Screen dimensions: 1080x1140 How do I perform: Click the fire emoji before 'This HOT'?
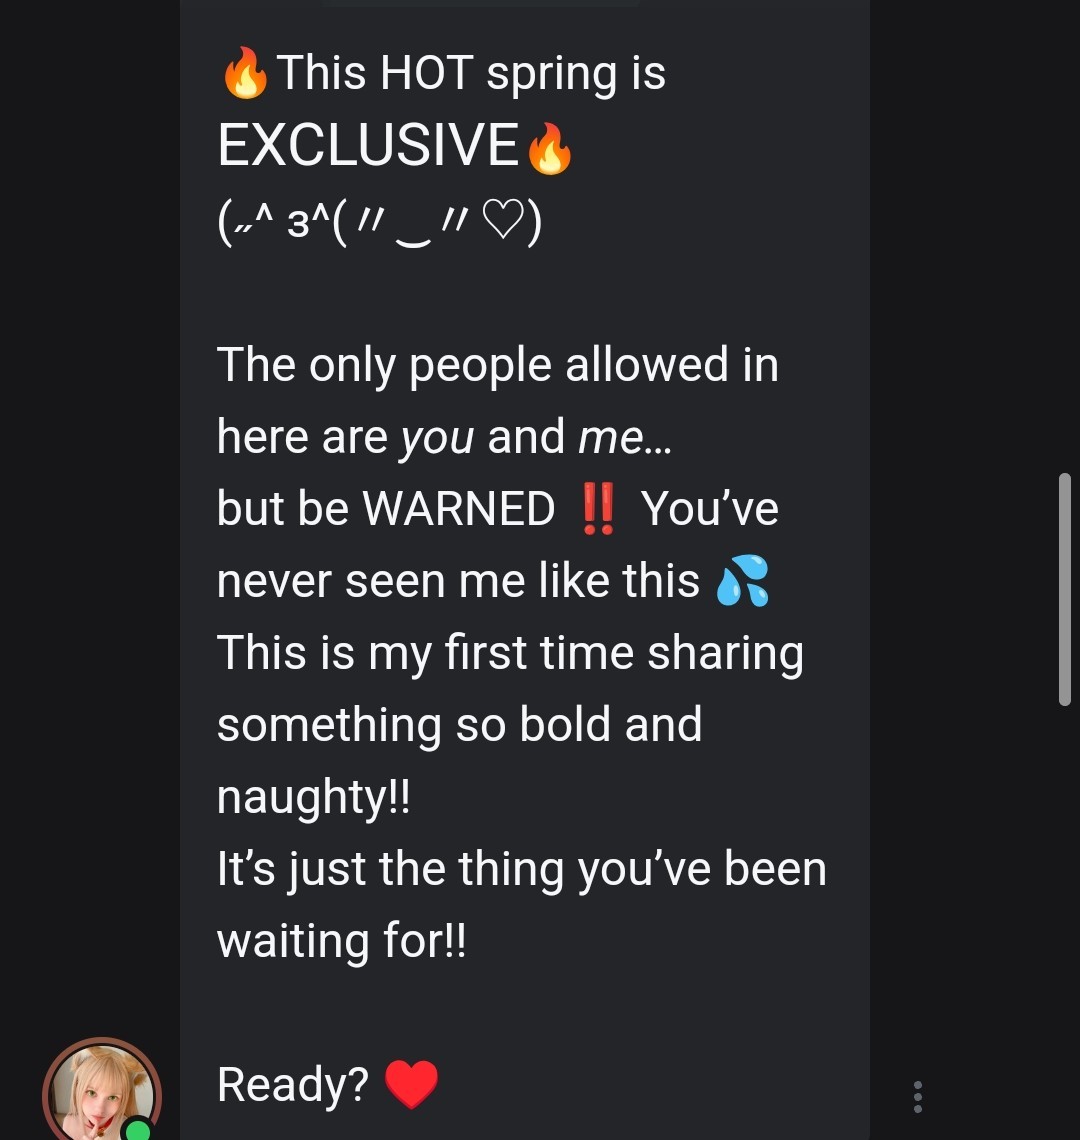[x=245, y=75]
